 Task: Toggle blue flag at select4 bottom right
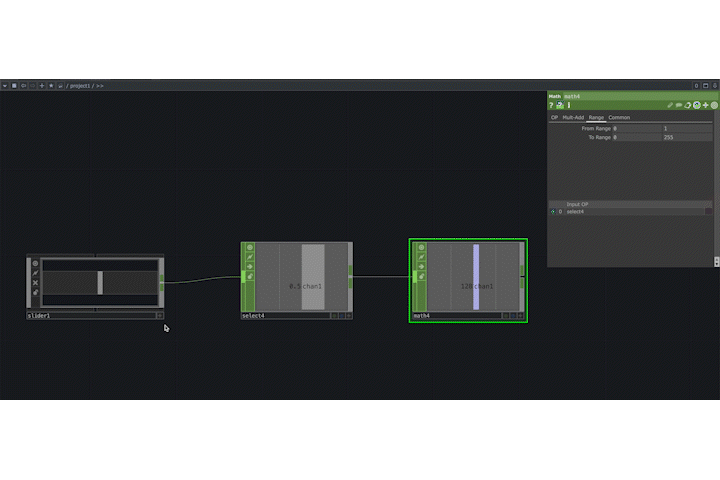342,316
